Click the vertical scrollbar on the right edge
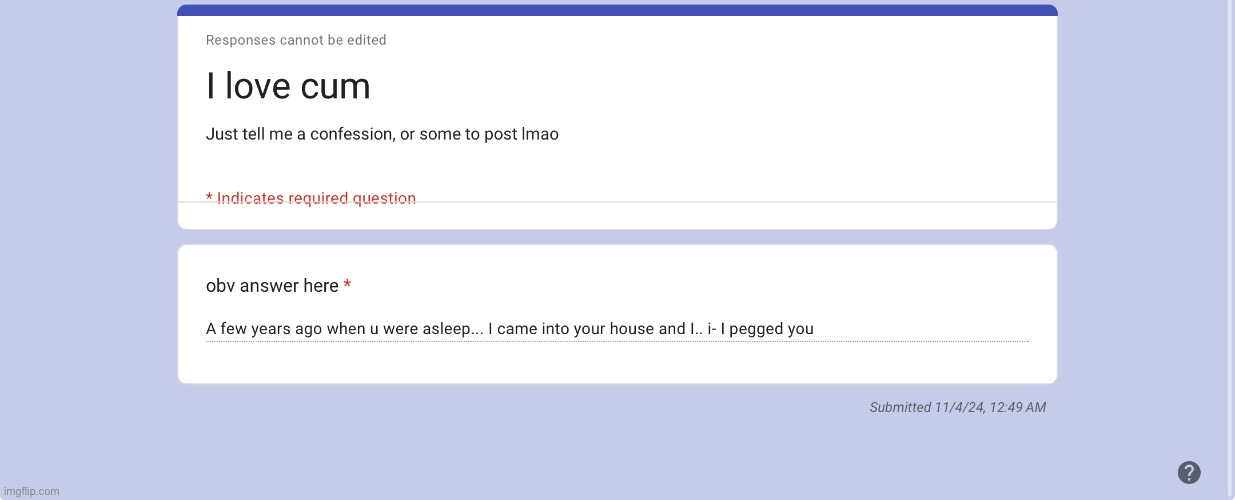The image size is (1235, 500). [1230, 250]
